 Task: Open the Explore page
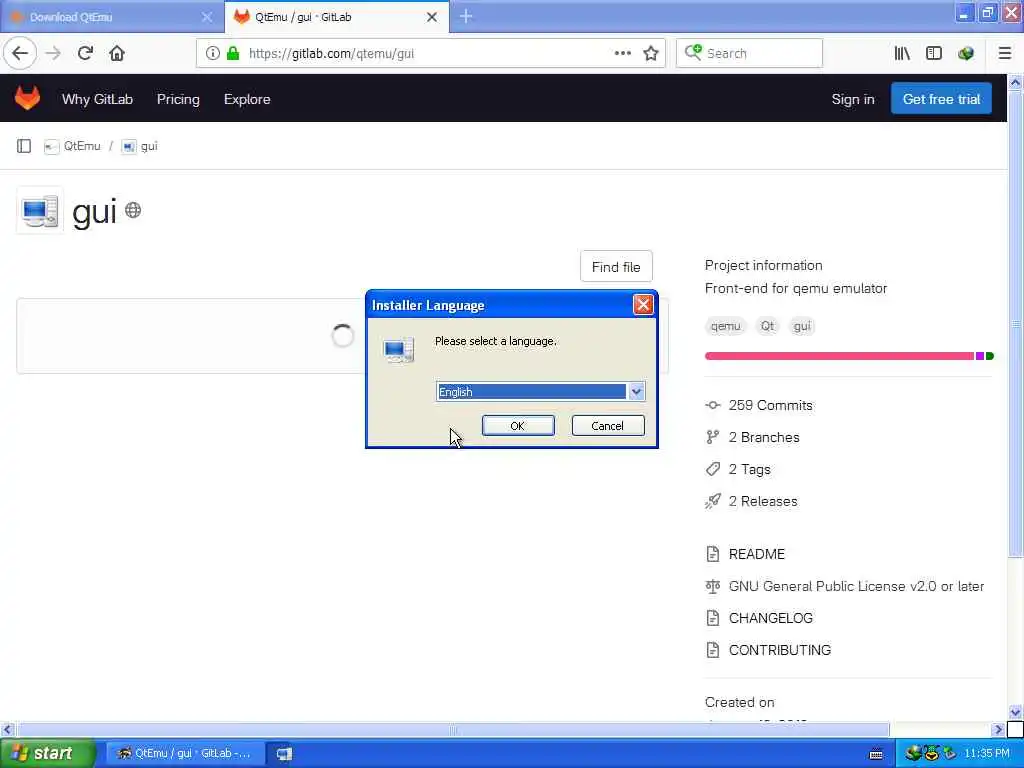point(247,99)
